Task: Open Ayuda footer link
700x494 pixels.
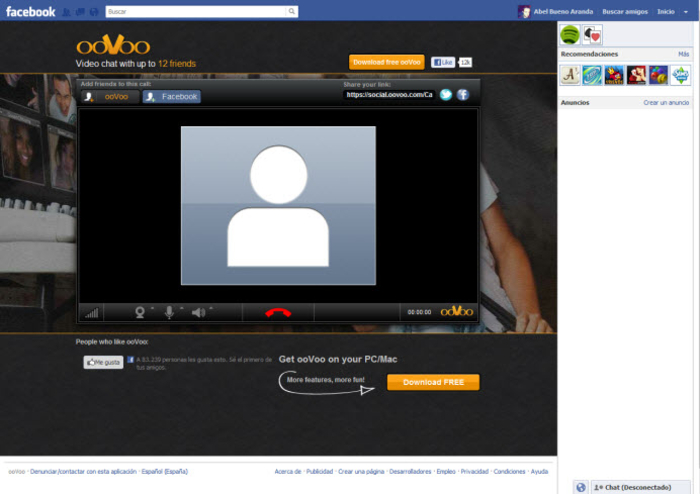Action: pyautogui.click(x=539, y=472)
